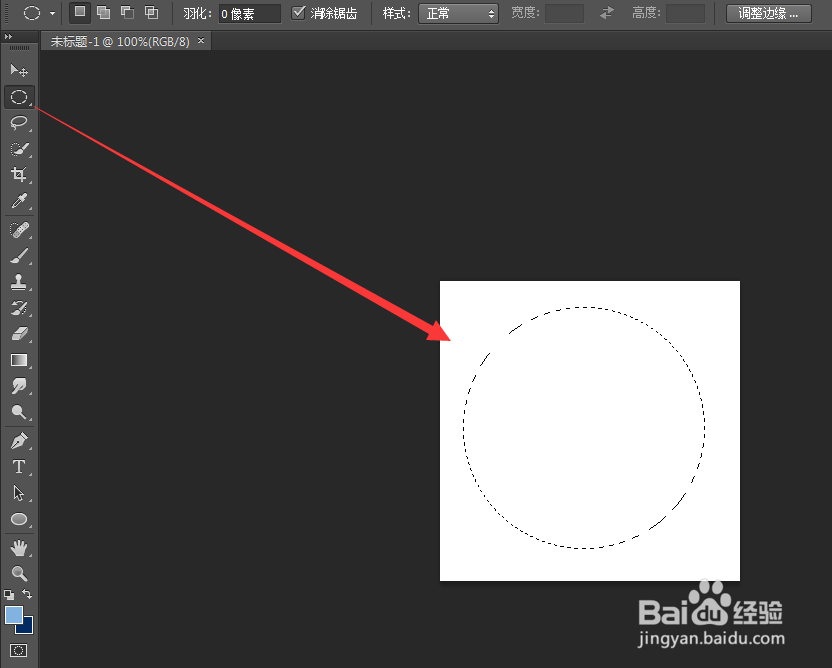
Task: Toggle the anti-alias (消除锯齿) checkbox
Action: [299, 13]
